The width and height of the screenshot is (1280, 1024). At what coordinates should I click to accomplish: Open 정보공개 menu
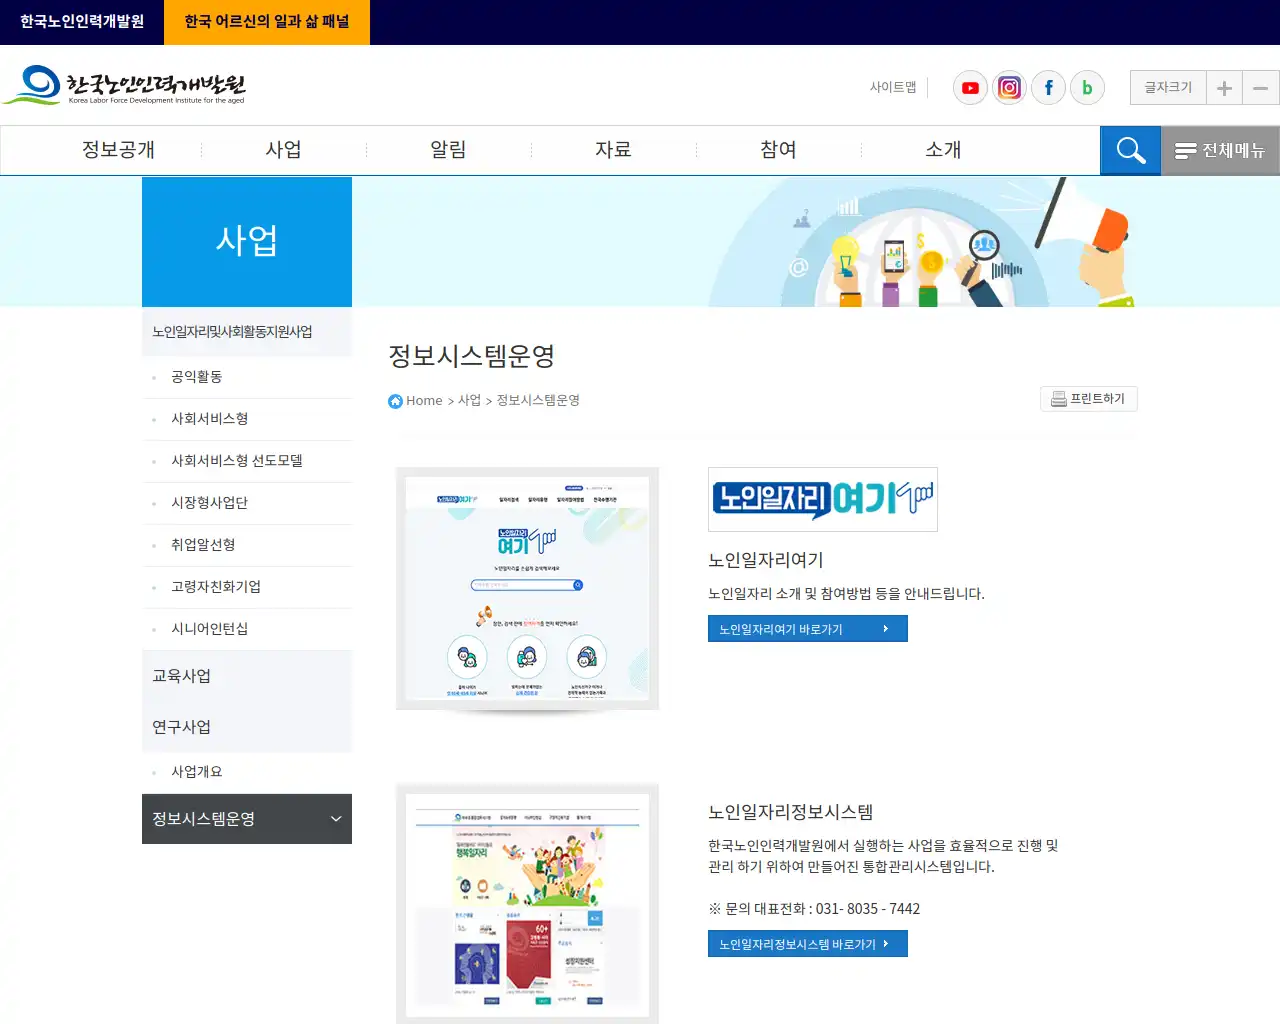118,150
